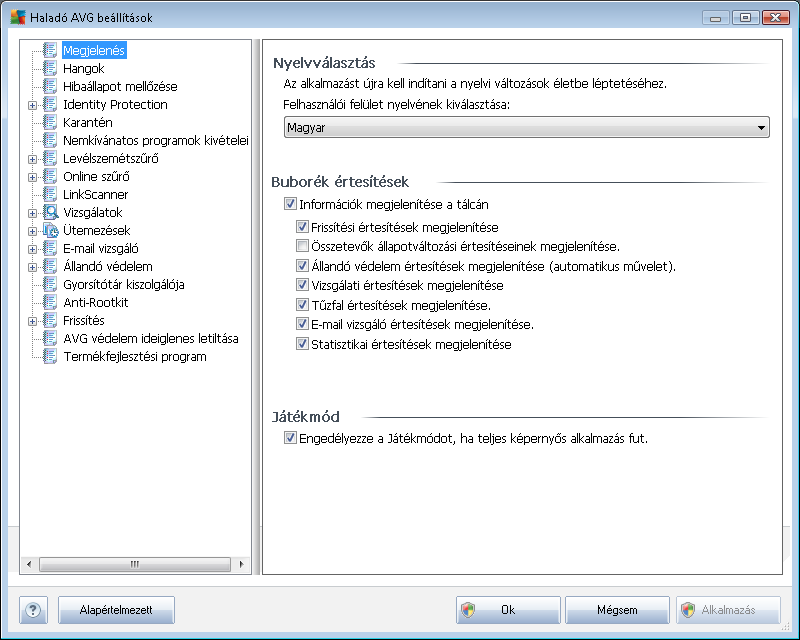800x640 pixels.
Task: Click the tree scrollbar right arrow
Action: [241, 564]
